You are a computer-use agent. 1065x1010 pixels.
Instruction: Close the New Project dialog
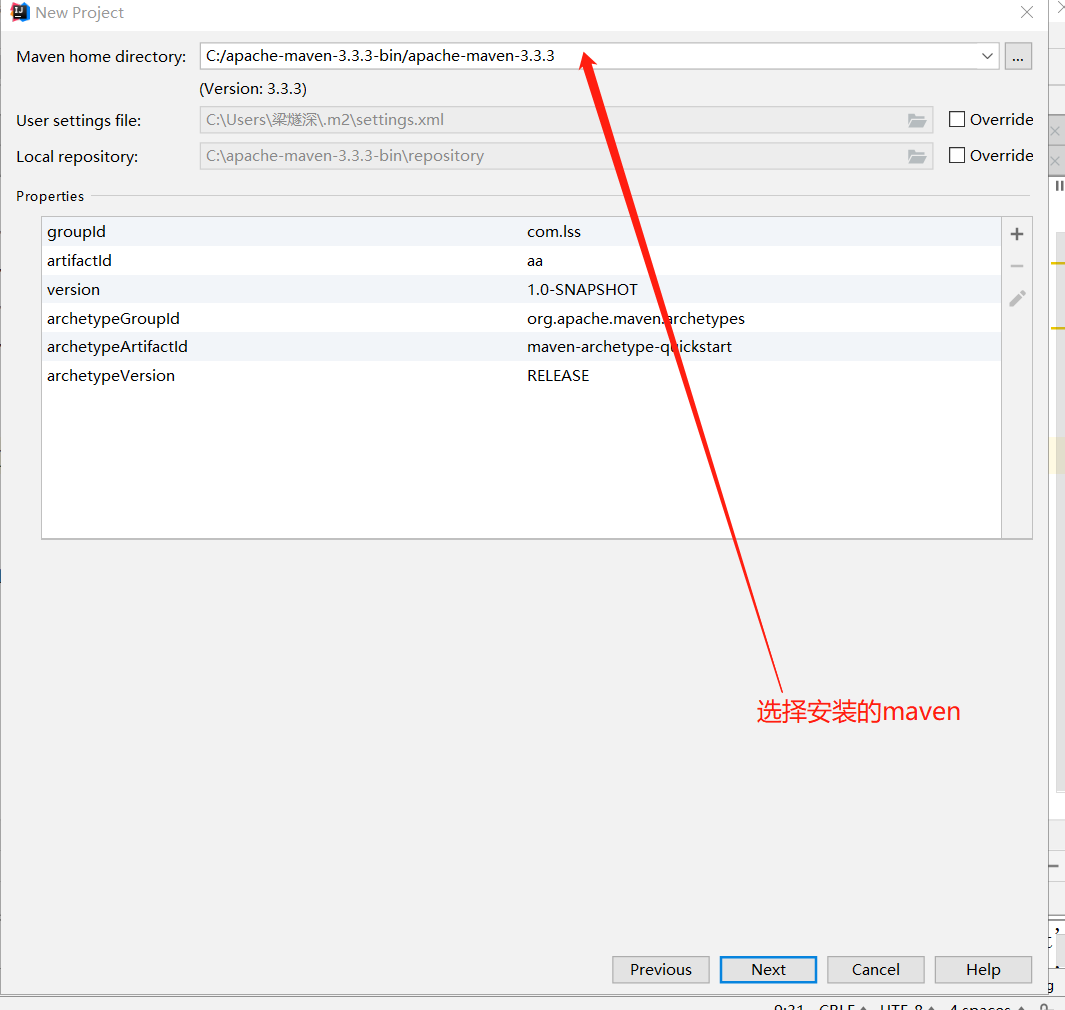pos(1026,12)
